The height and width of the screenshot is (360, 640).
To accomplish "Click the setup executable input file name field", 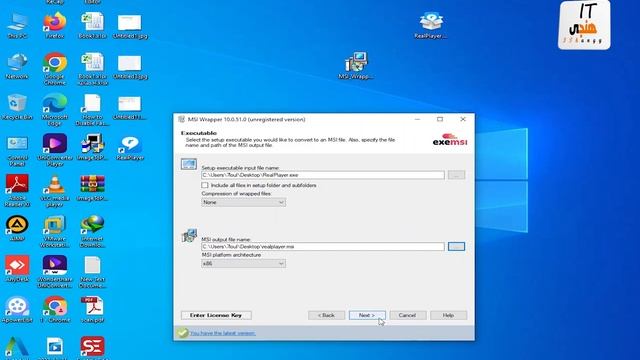I will (x=322, y=175).
